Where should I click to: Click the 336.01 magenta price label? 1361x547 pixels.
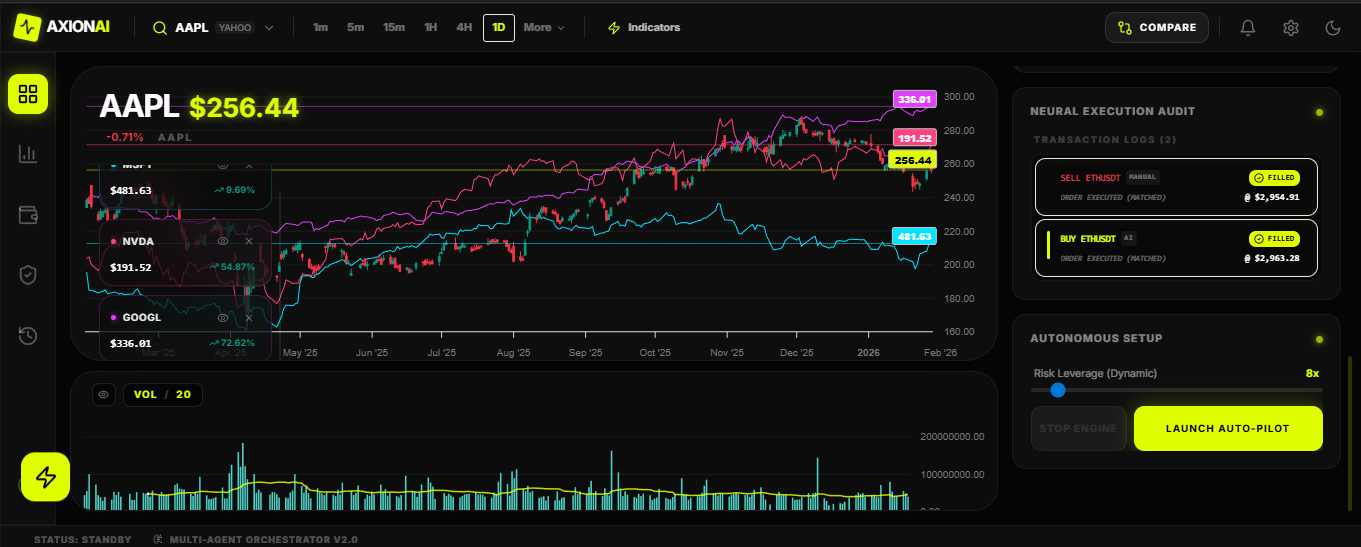[915, 99]
